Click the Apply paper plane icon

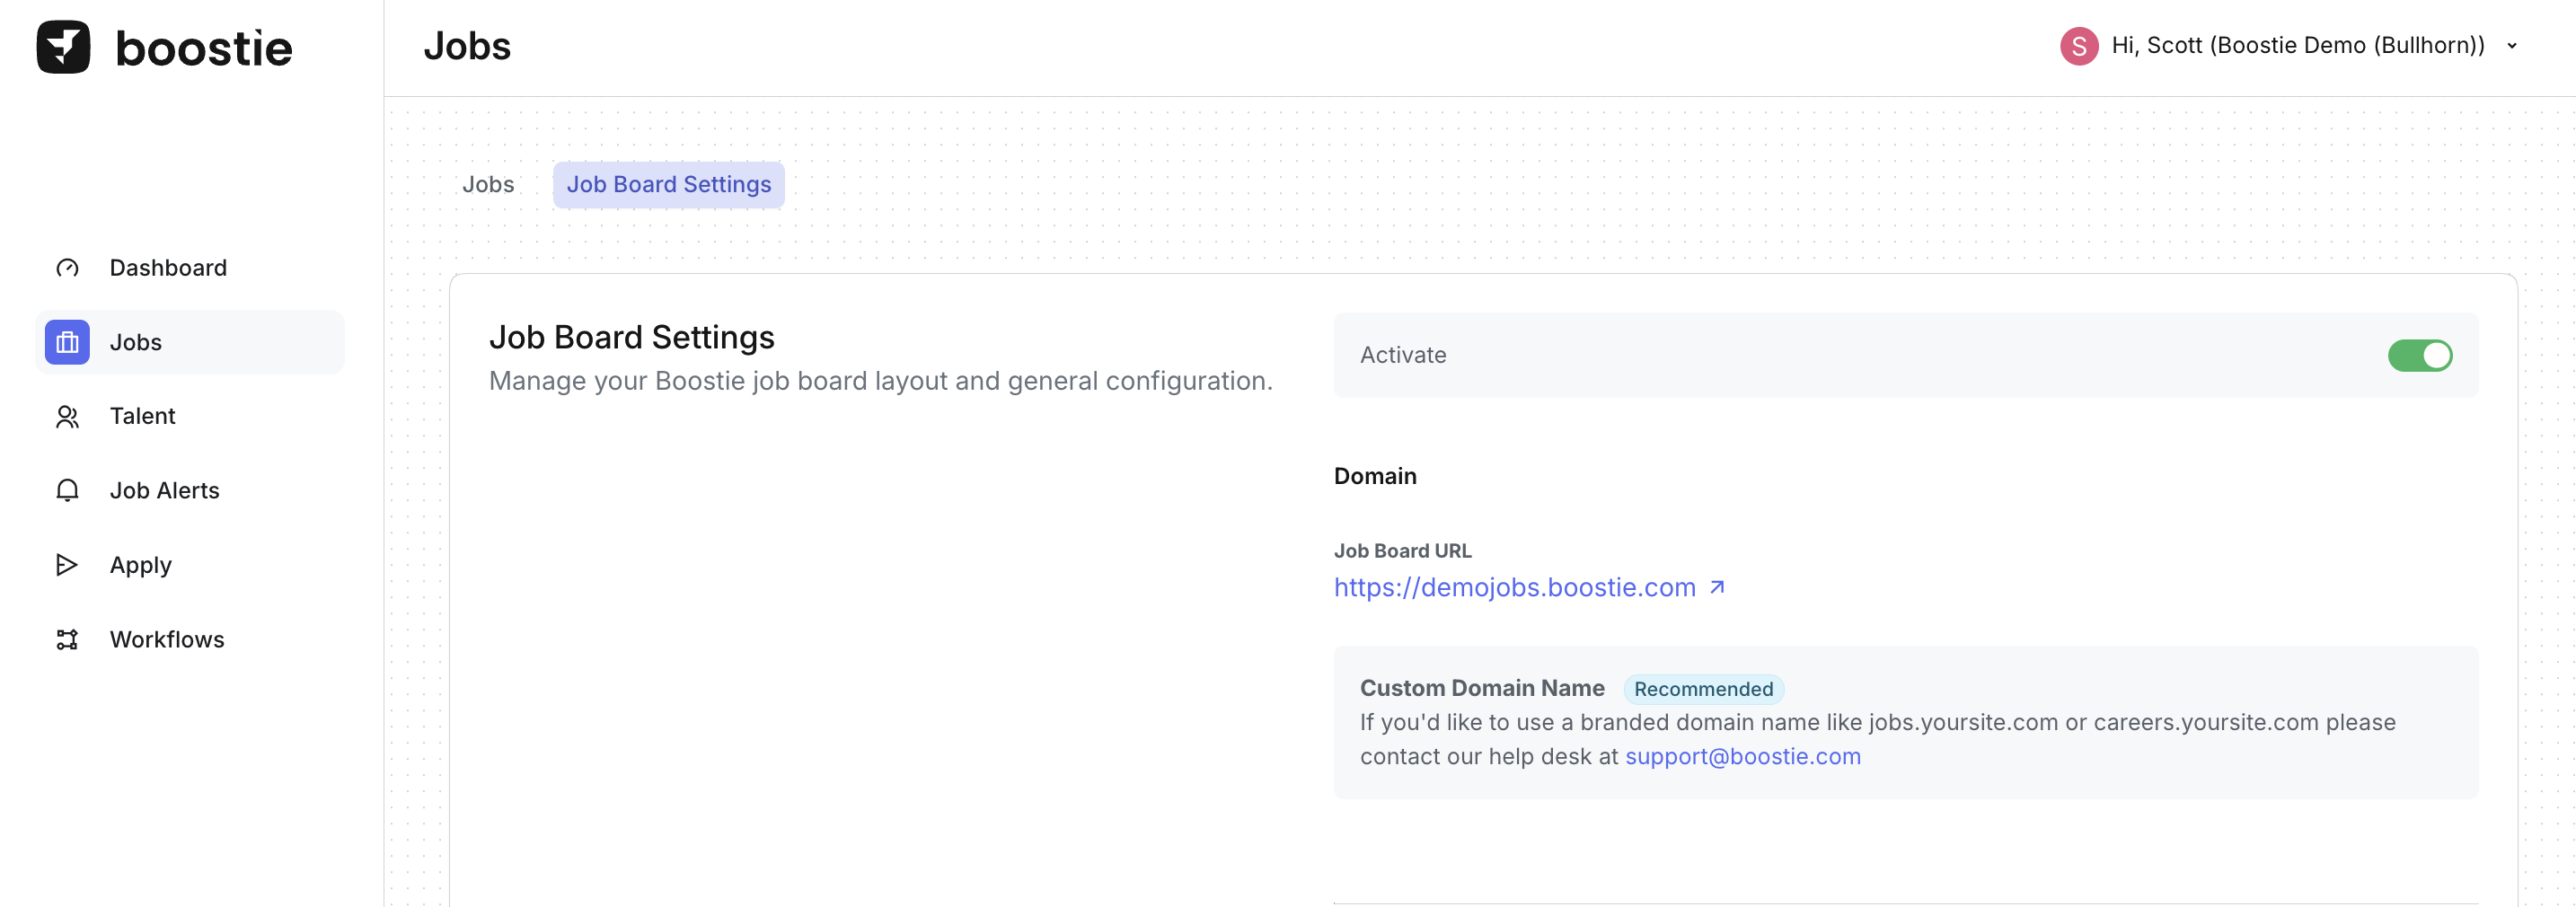coord(67,565)
